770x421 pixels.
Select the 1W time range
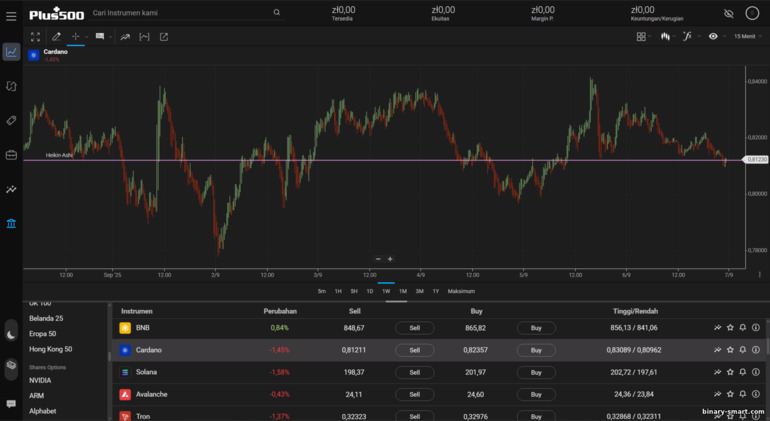point(386,291)
